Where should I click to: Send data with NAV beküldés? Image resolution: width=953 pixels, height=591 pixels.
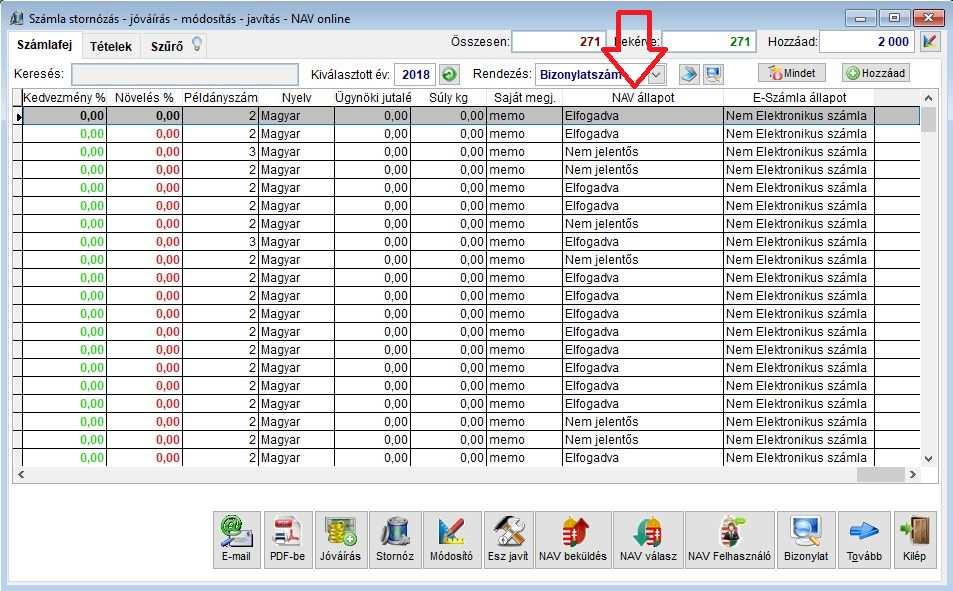point(573,539)
